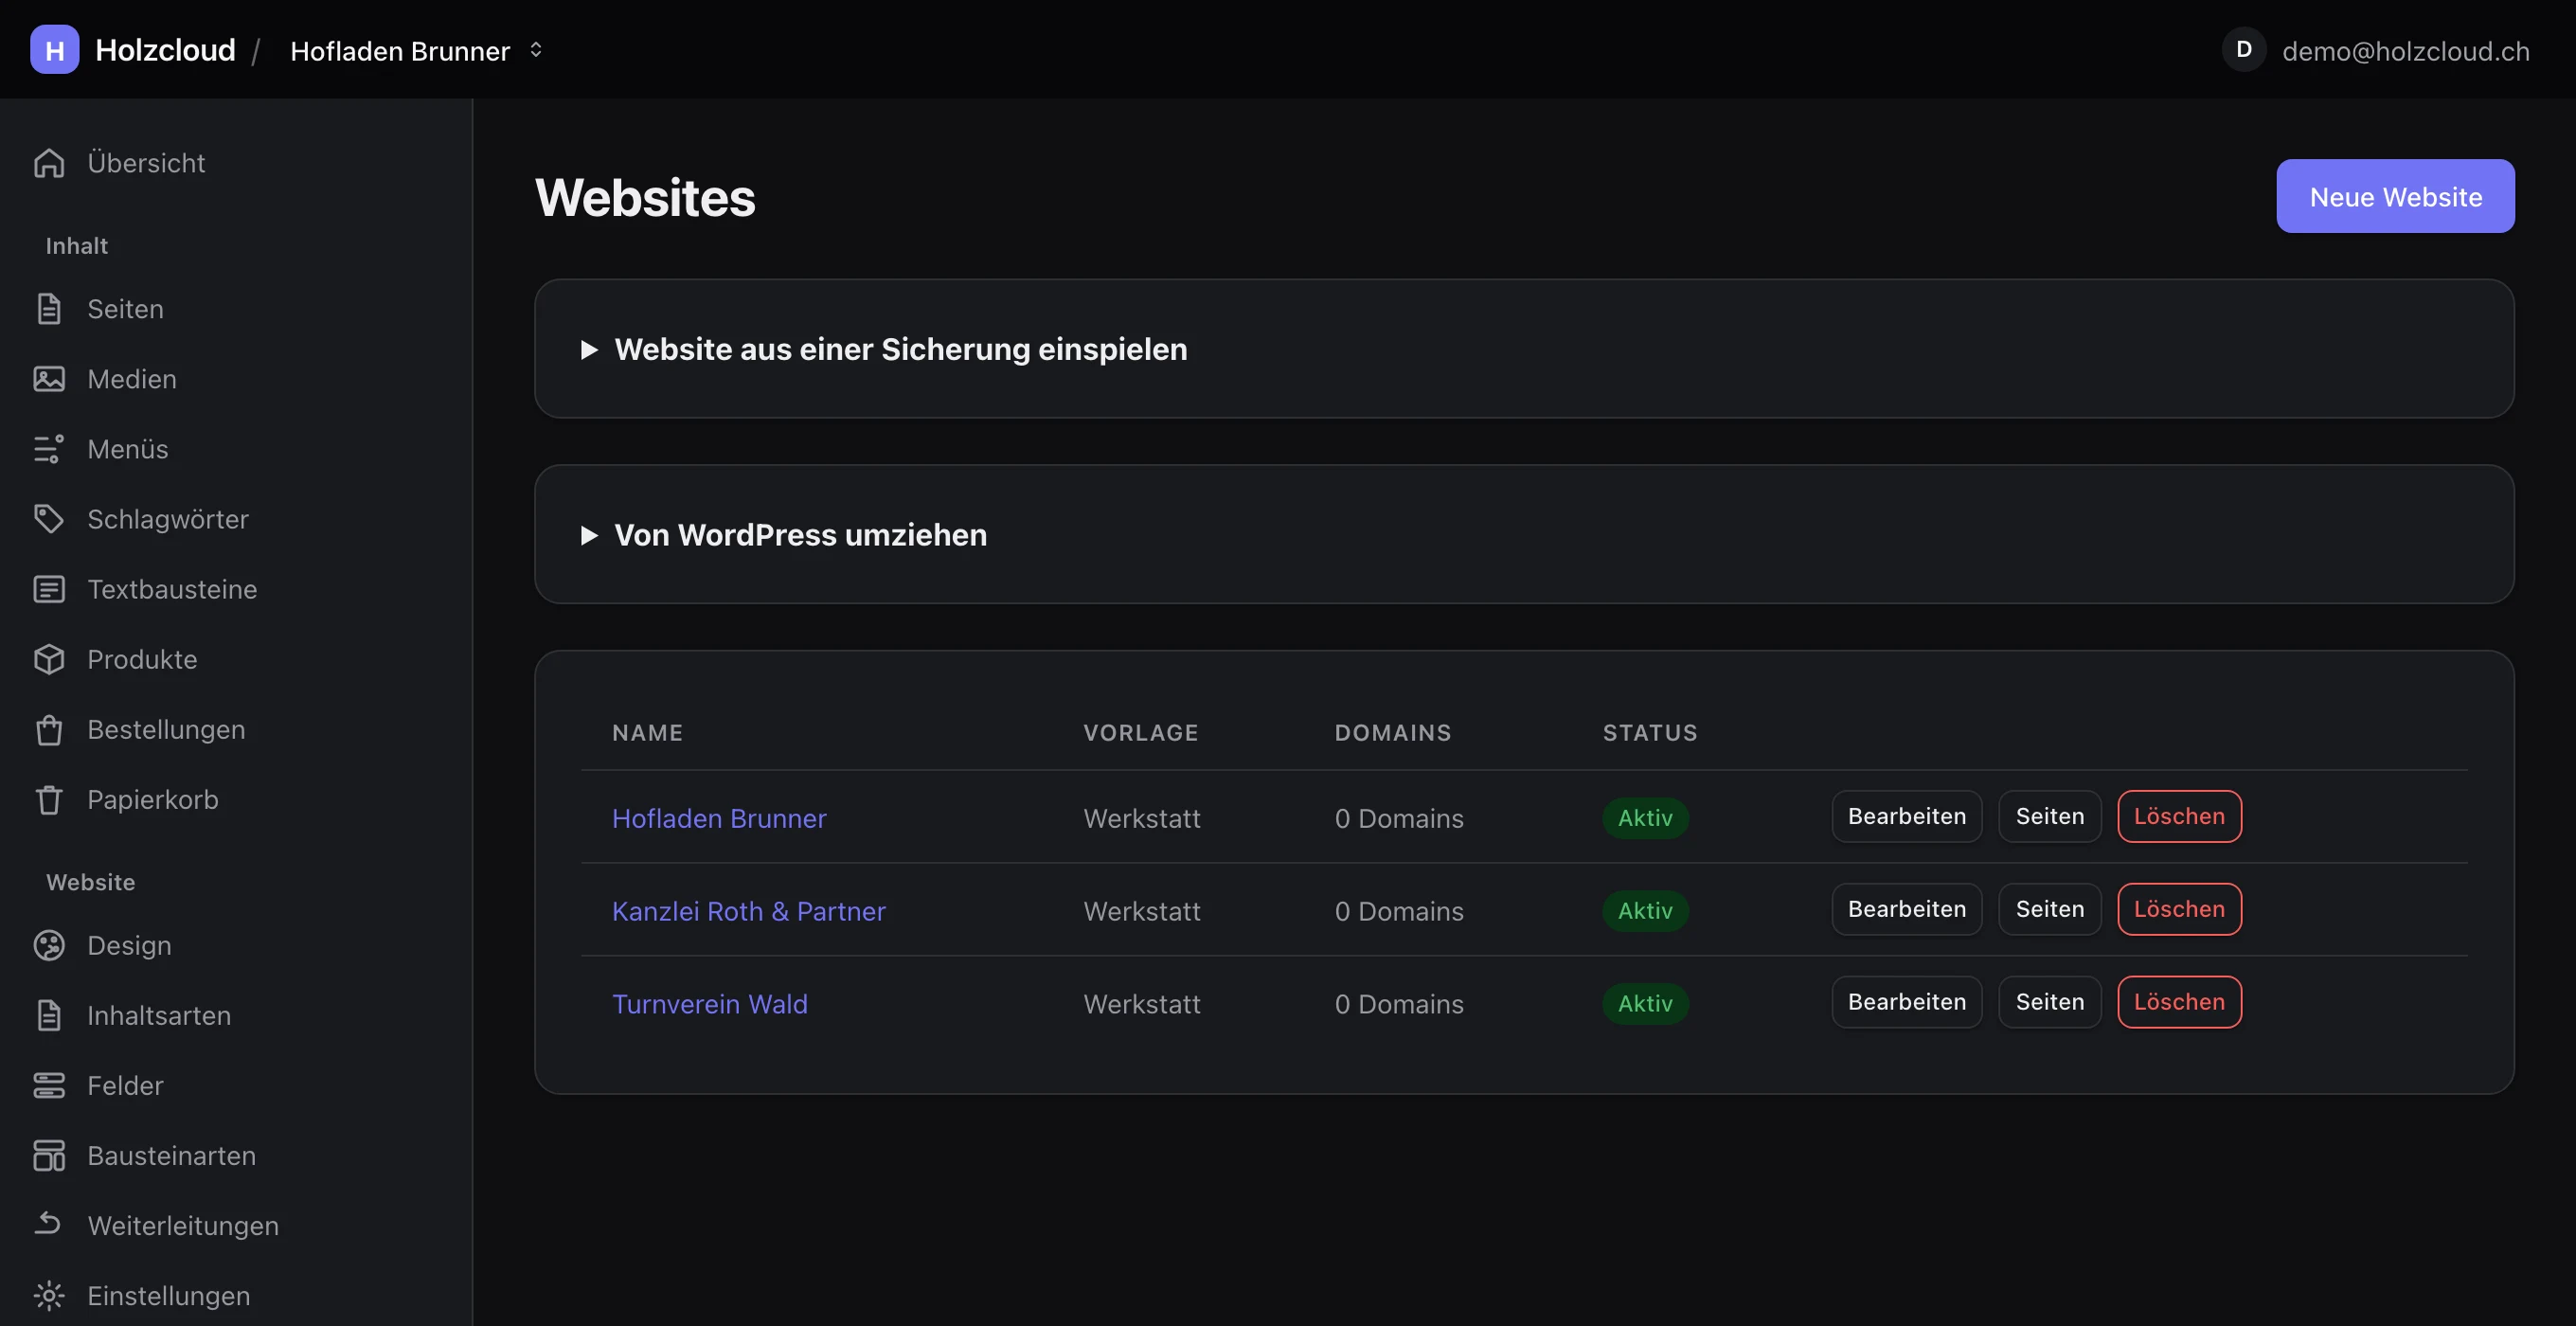This screenshot has height=1326, width=2576.
Task: Click 0 Domains in Kanzlei Roth row
Action: click(x=1398, y=911)
